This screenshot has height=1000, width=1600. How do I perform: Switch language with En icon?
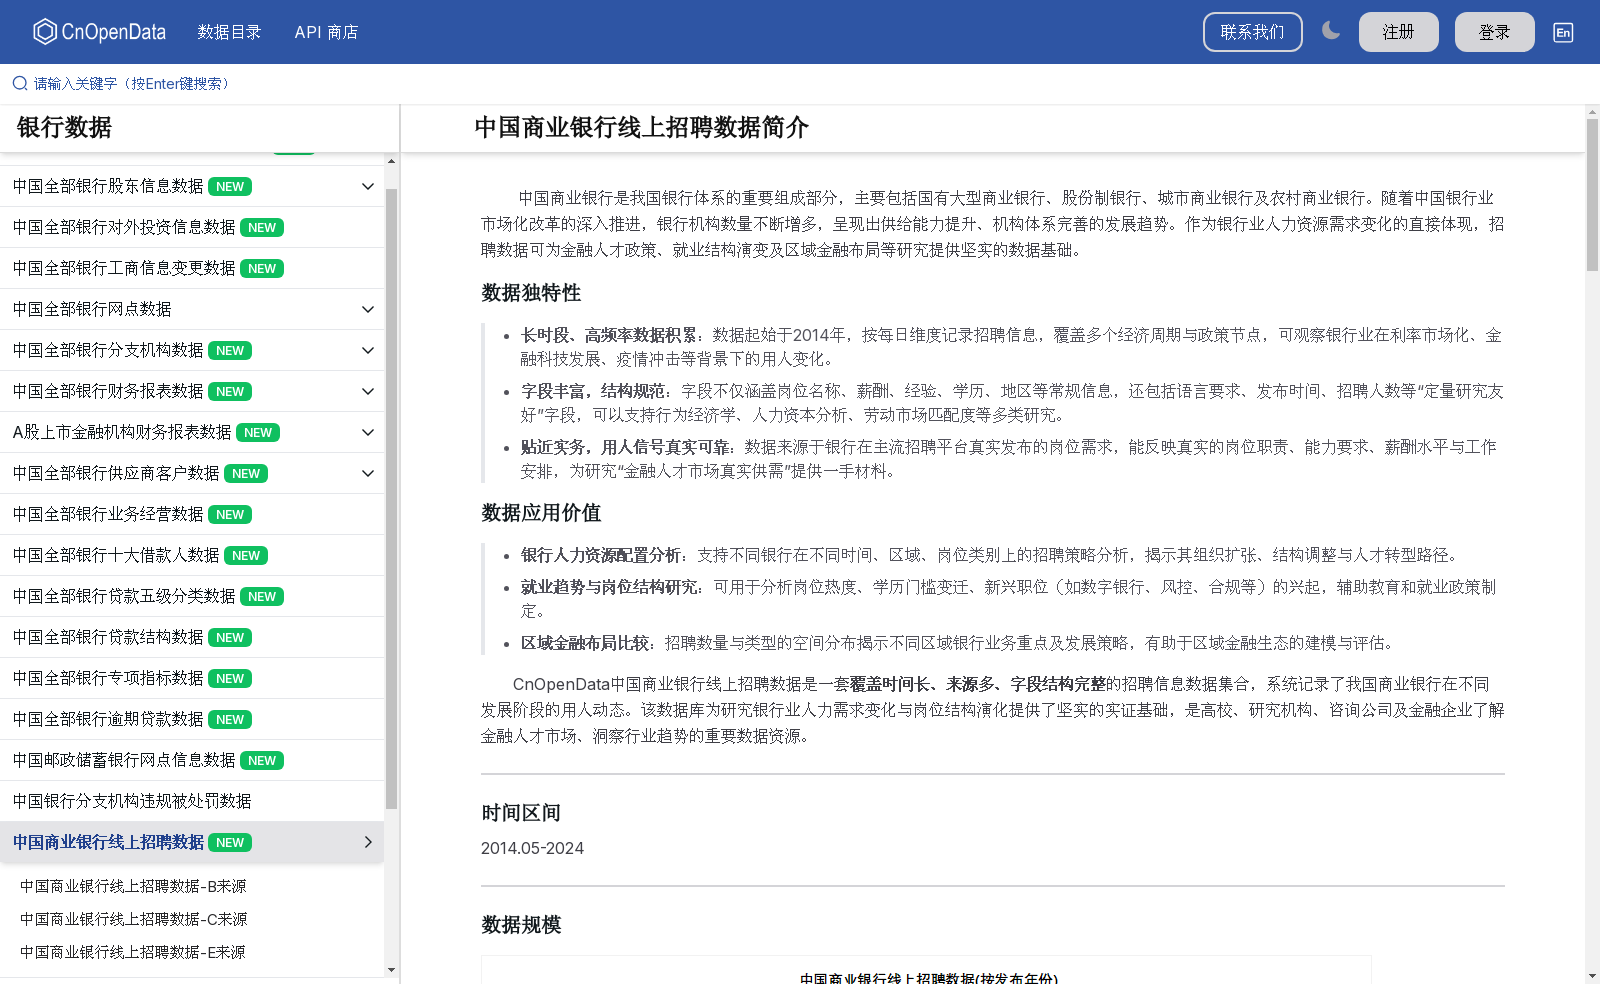pos(1563,32)
